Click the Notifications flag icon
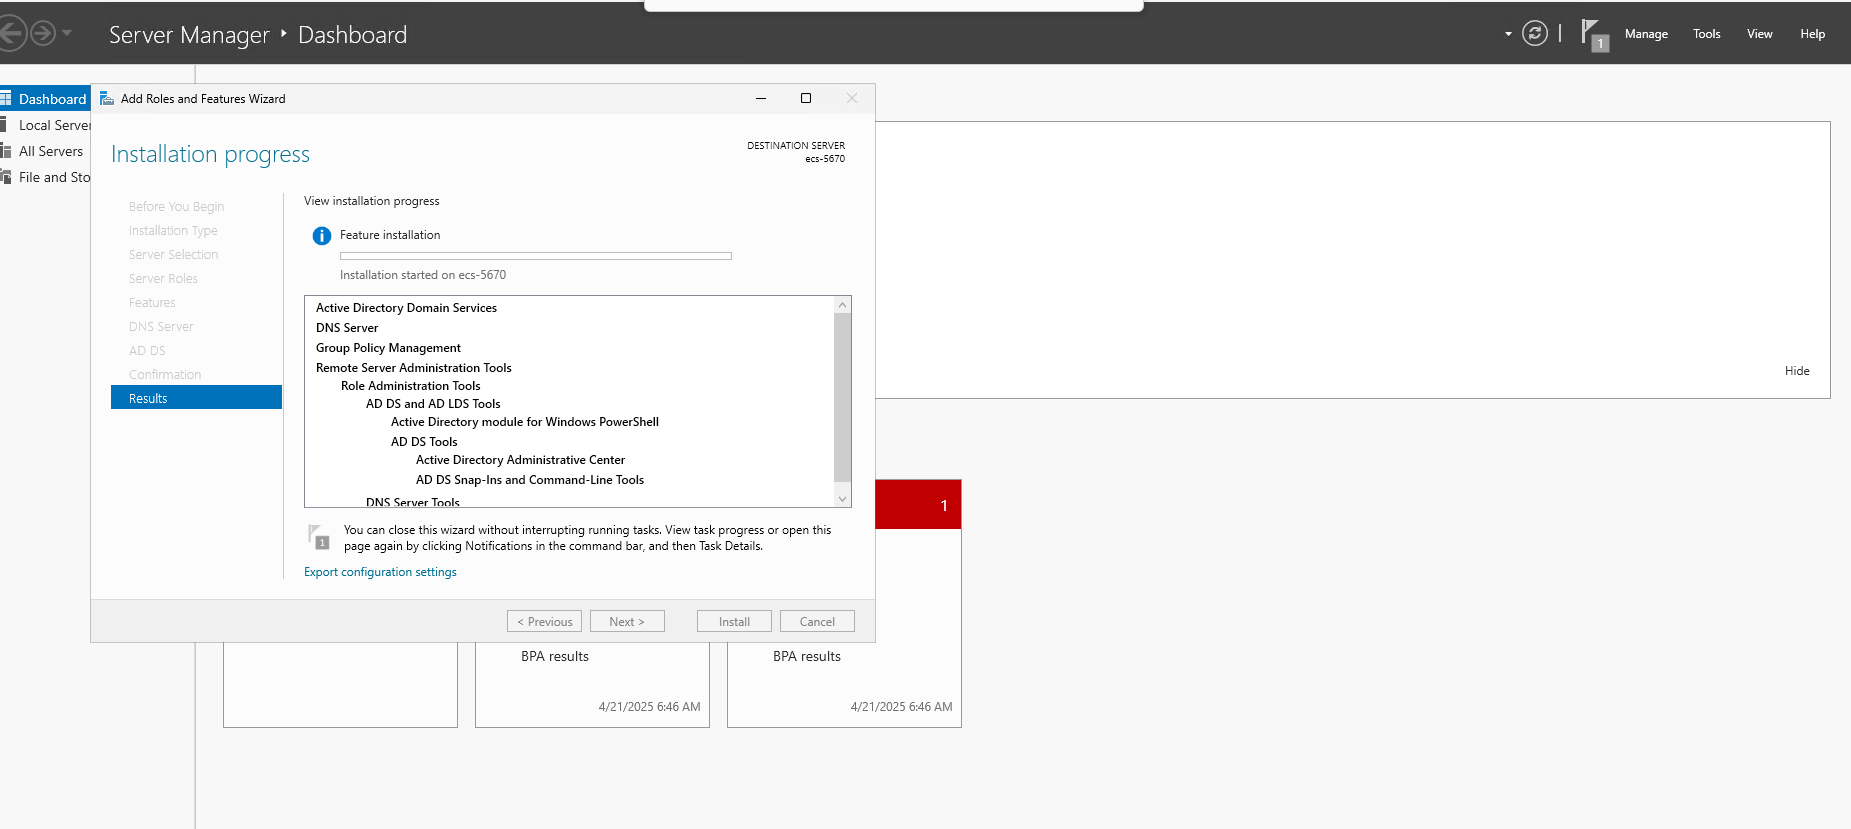 pos(1592,34)
